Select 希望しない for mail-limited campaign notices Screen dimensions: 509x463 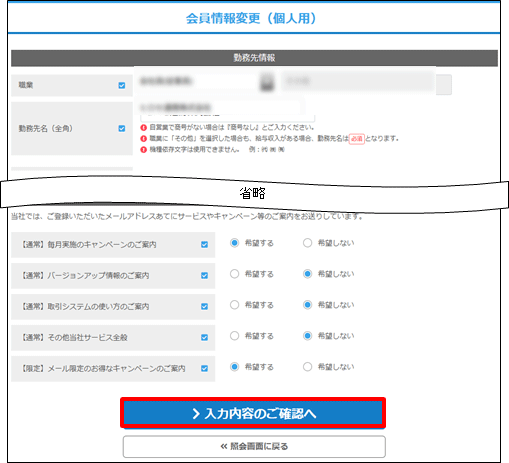tap(307, 367)
